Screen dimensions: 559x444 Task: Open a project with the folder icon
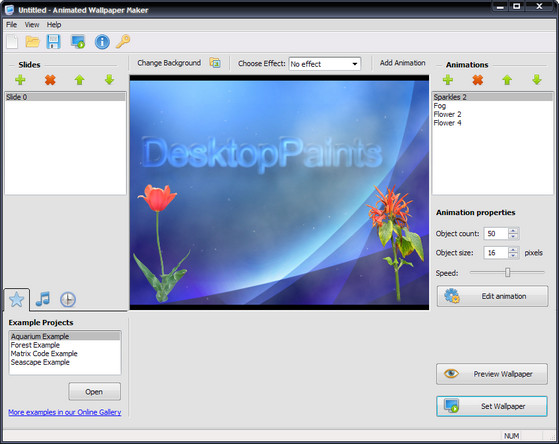click(32, 42)
